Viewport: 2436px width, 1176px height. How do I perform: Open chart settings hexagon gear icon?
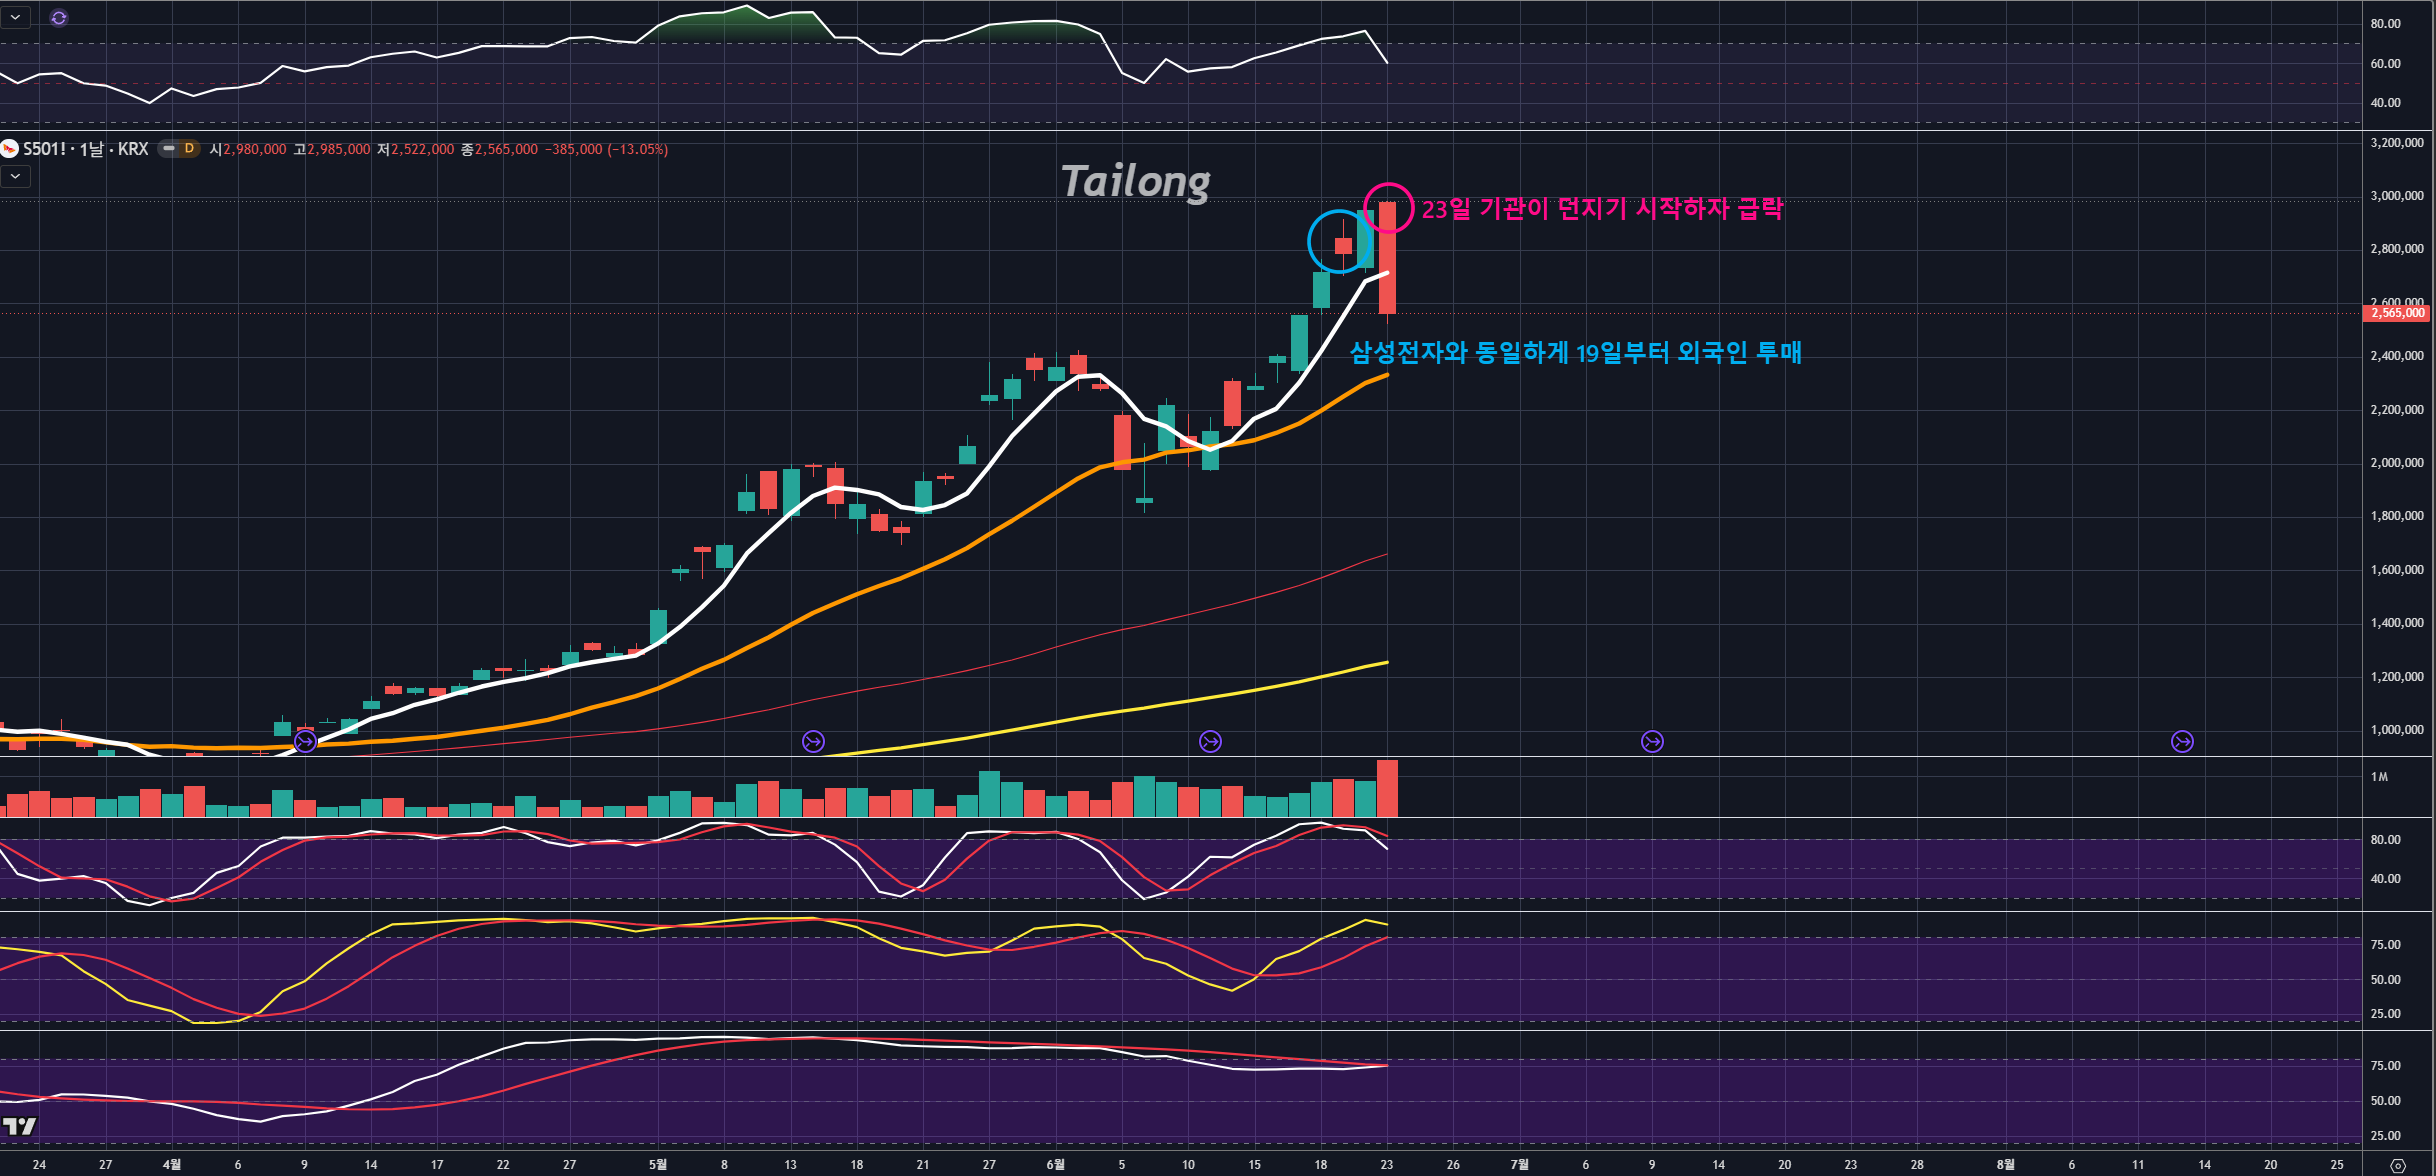(2397, 1165)
